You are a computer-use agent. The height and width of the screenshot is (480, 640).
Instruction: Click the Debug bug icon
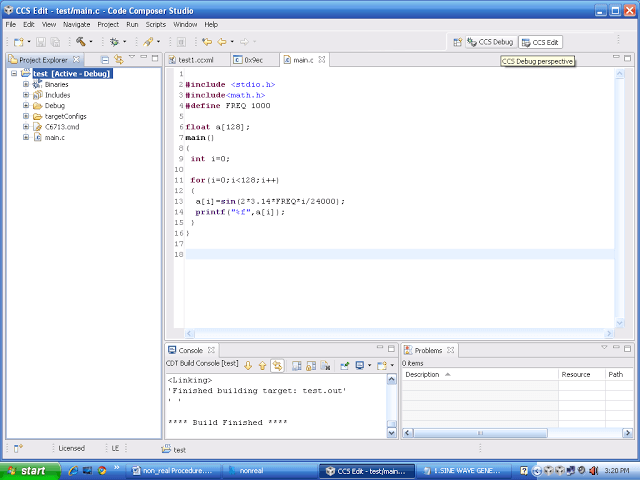[x=114, y=42]
